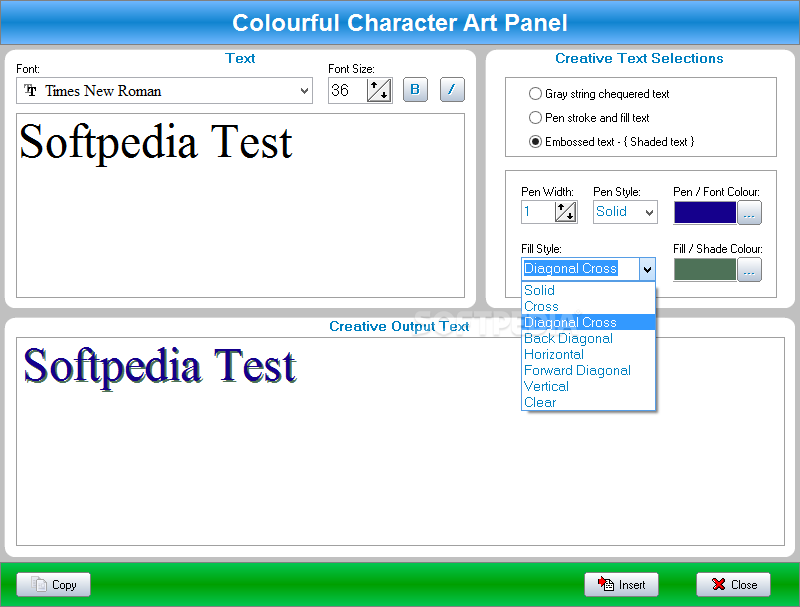Image resolution: width=800 pixels, height=607 pixels.
Task: Choose Horizontal fill style
Action: (588, 355)
